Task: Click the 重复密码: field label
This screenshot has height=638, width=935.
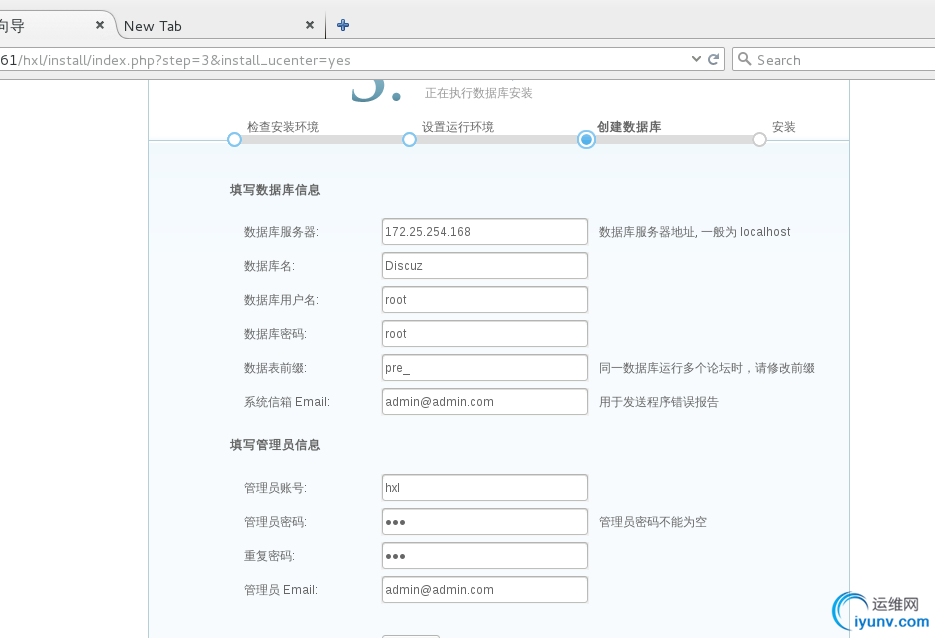Action: pos(270,556)
